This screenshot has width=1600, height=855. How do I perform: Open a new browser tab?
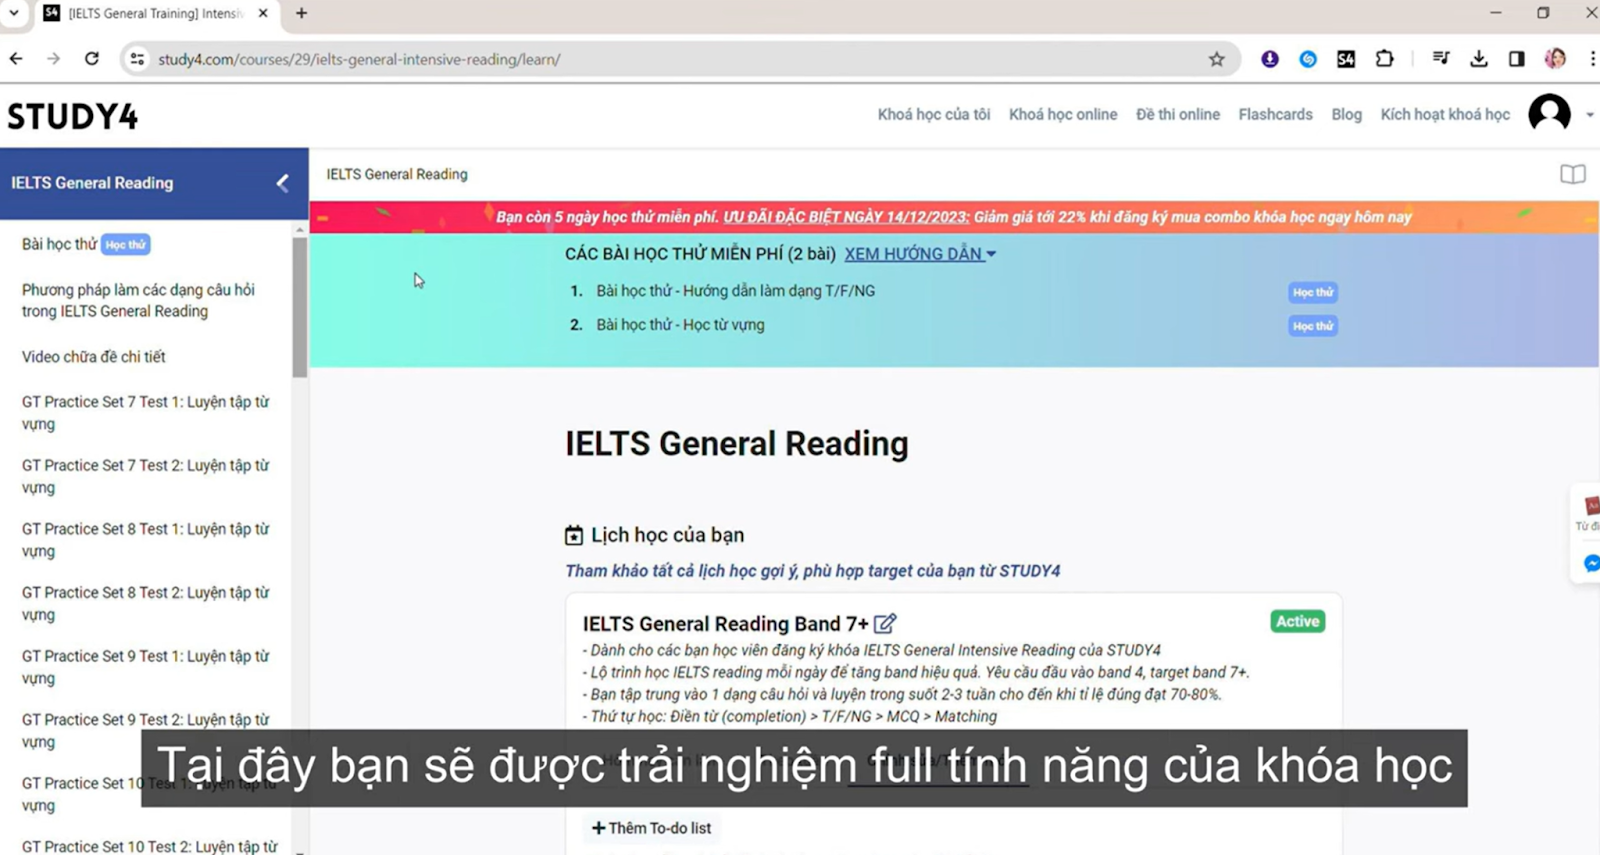click(301, 13)
